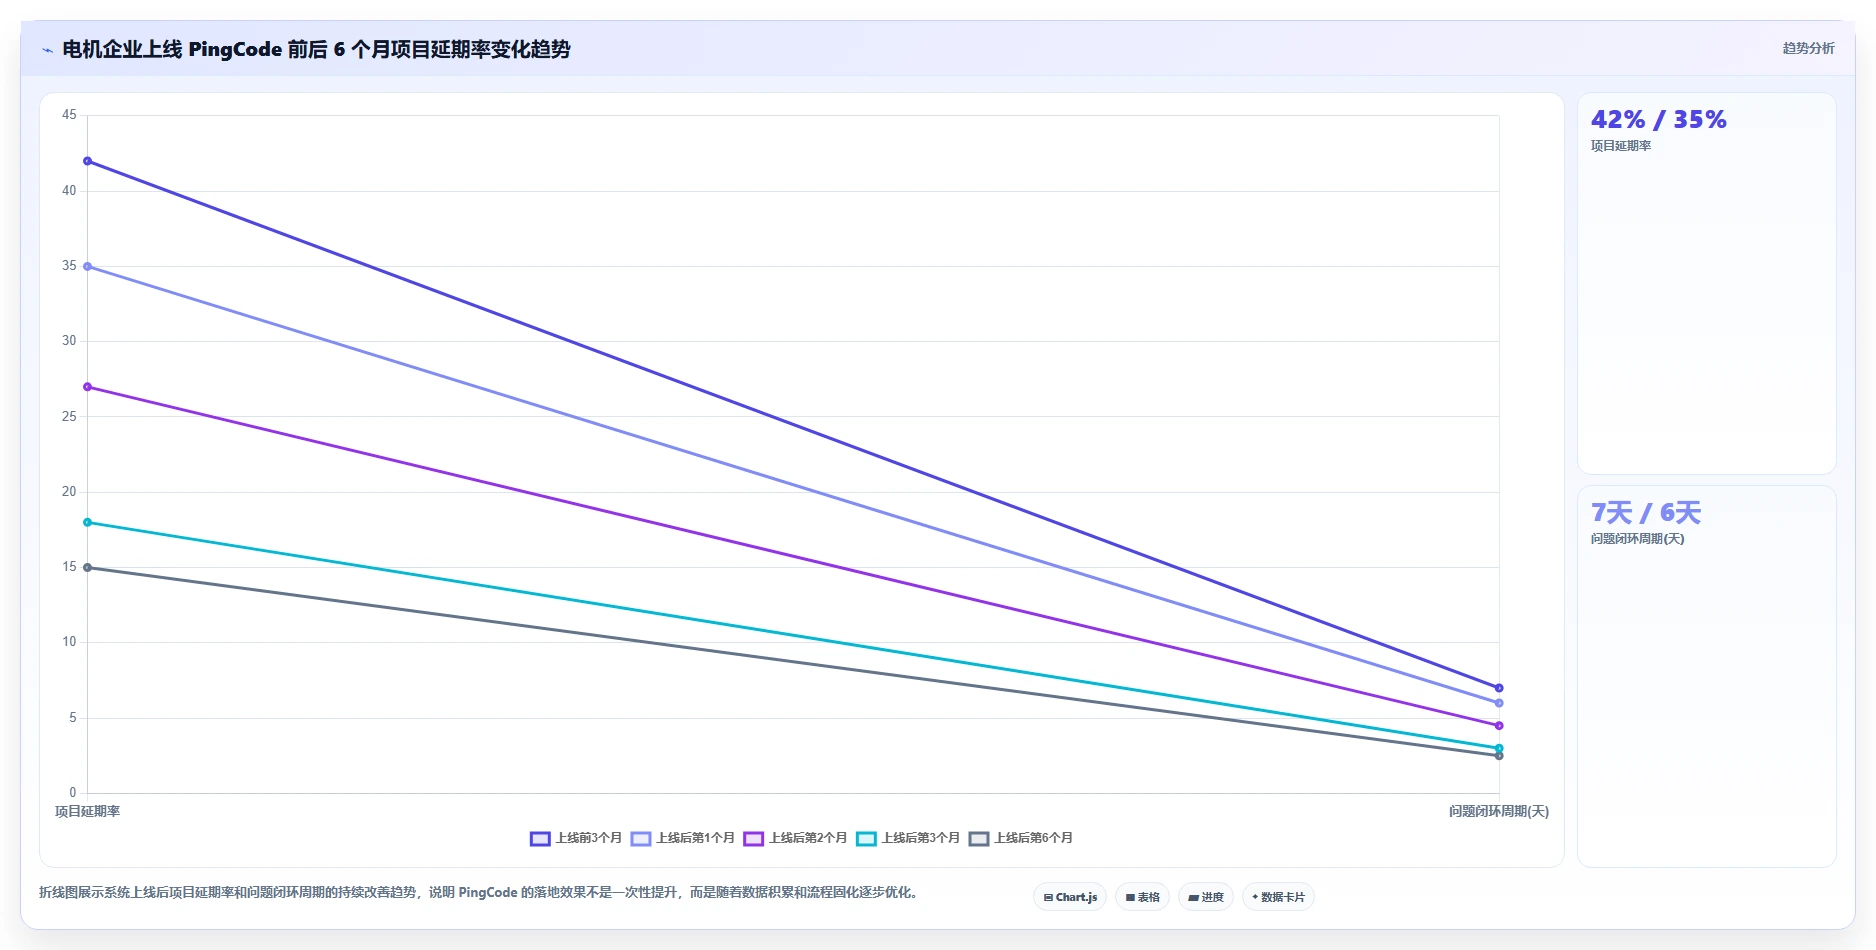
Task: Select the 15 data point for 上线后第6个月
Action: tap(88, 567)
